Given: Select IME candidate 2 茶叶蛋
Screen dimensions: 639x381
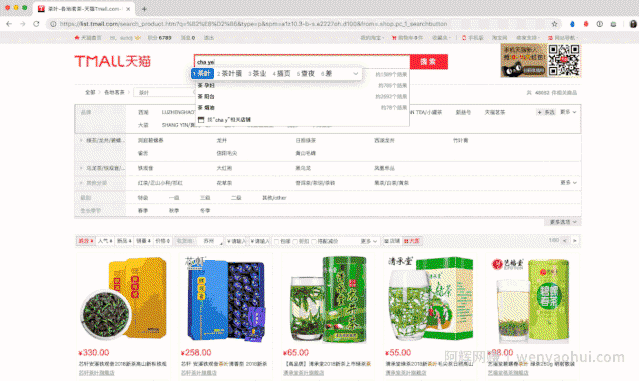Looking at the screenshot, I should click(229, 73).
